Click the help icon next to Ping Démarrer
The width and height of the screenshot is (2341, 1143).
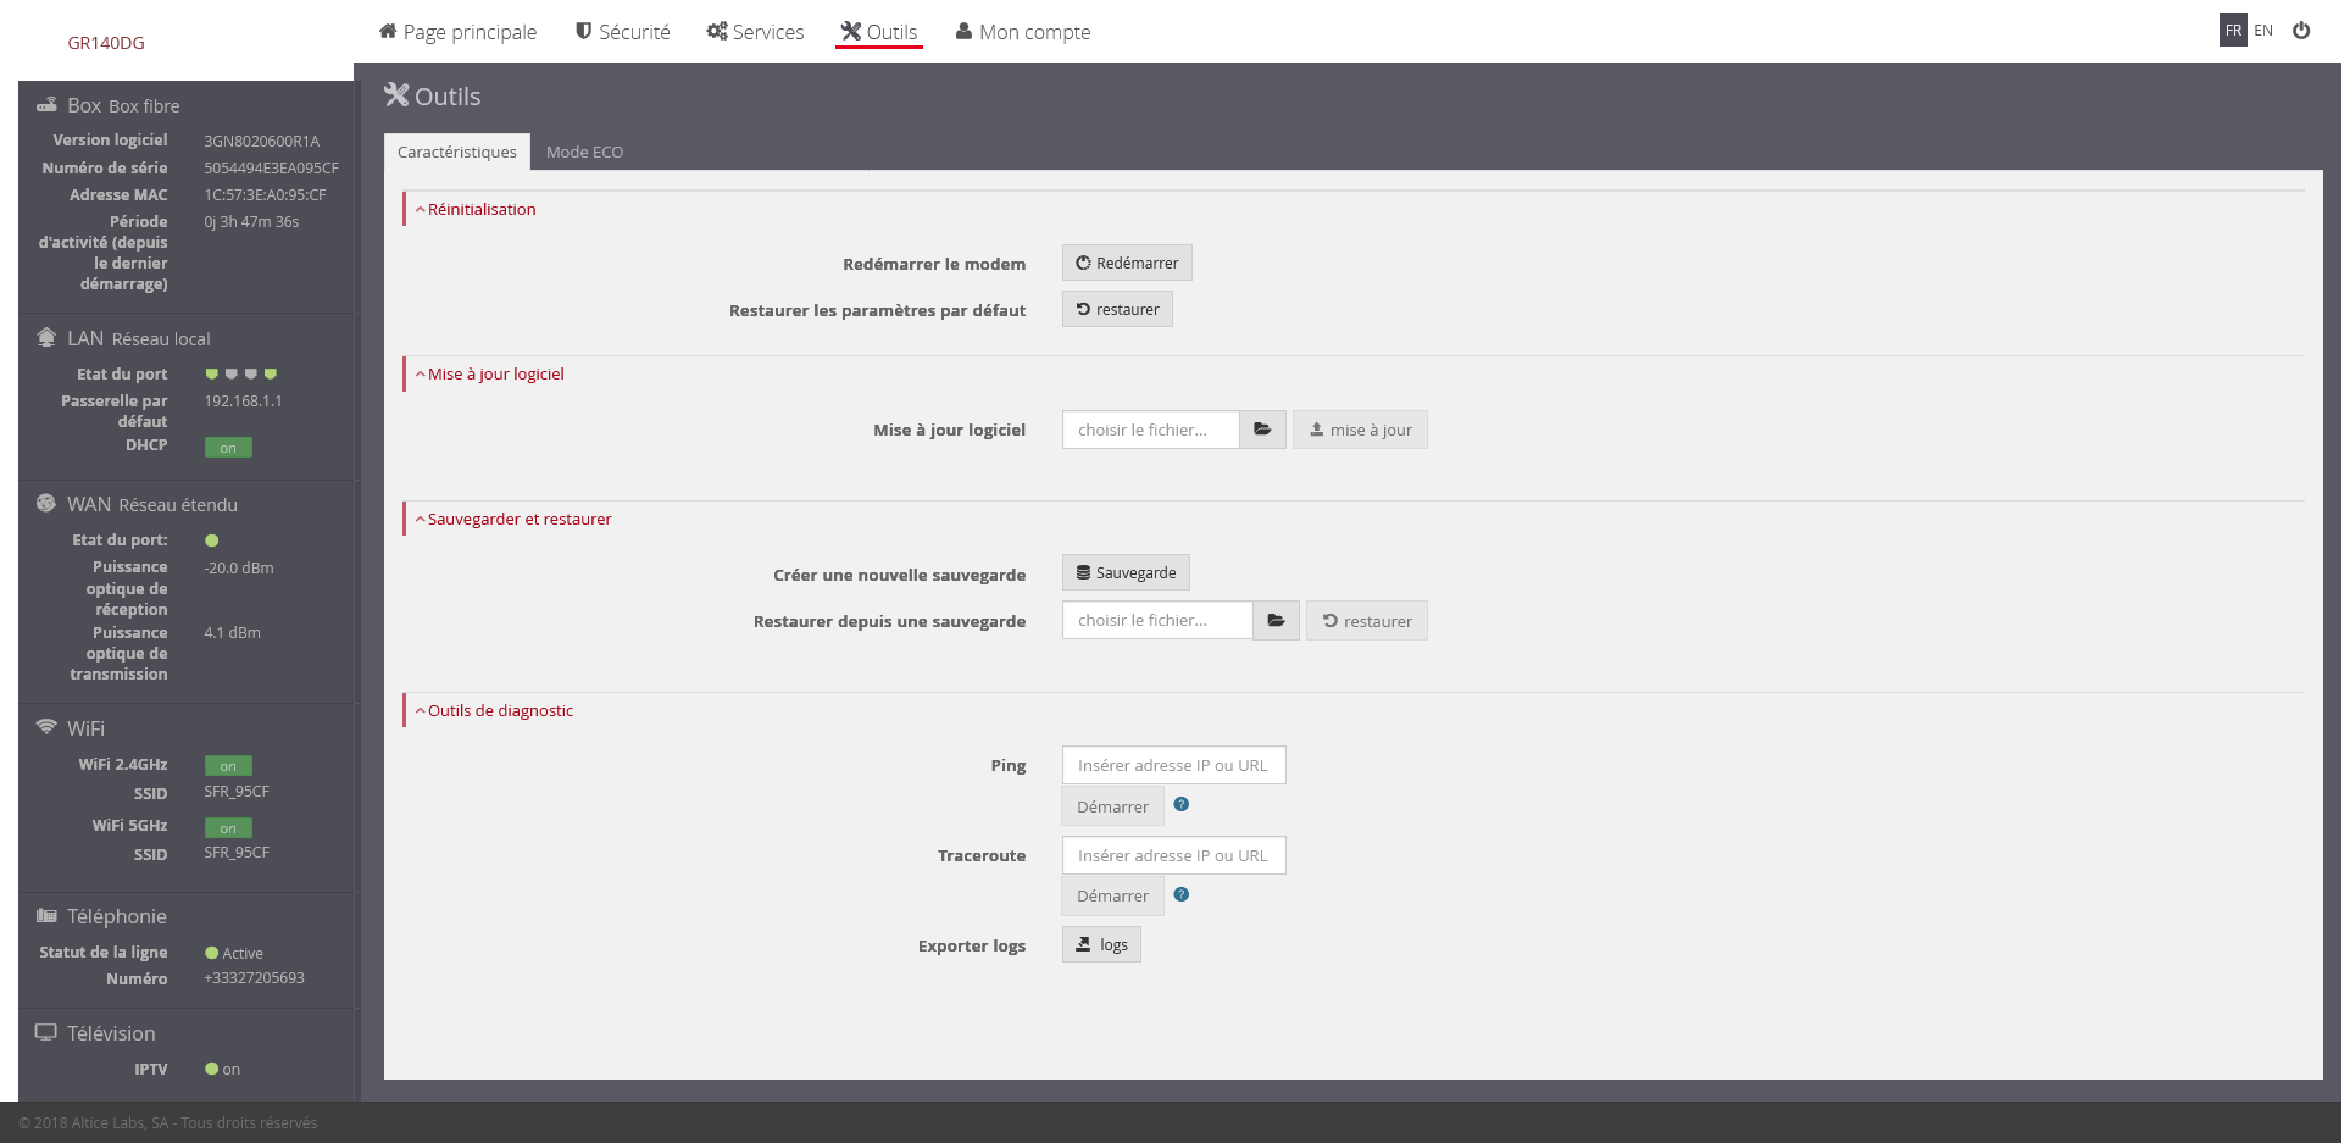click(x=1181, y=804)
